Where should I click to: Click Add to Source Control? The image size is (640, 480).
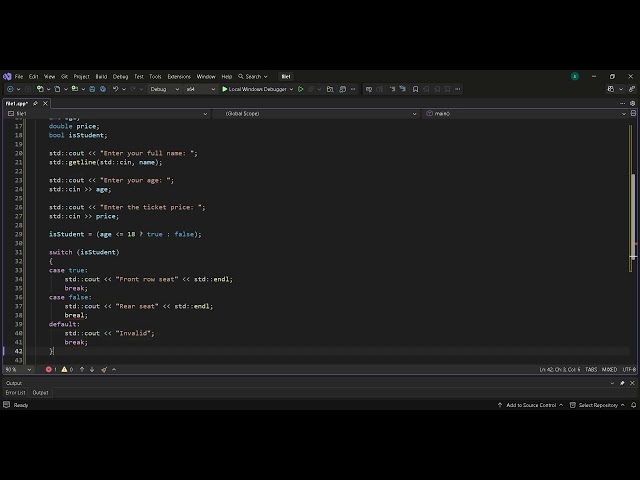[531, 405]
